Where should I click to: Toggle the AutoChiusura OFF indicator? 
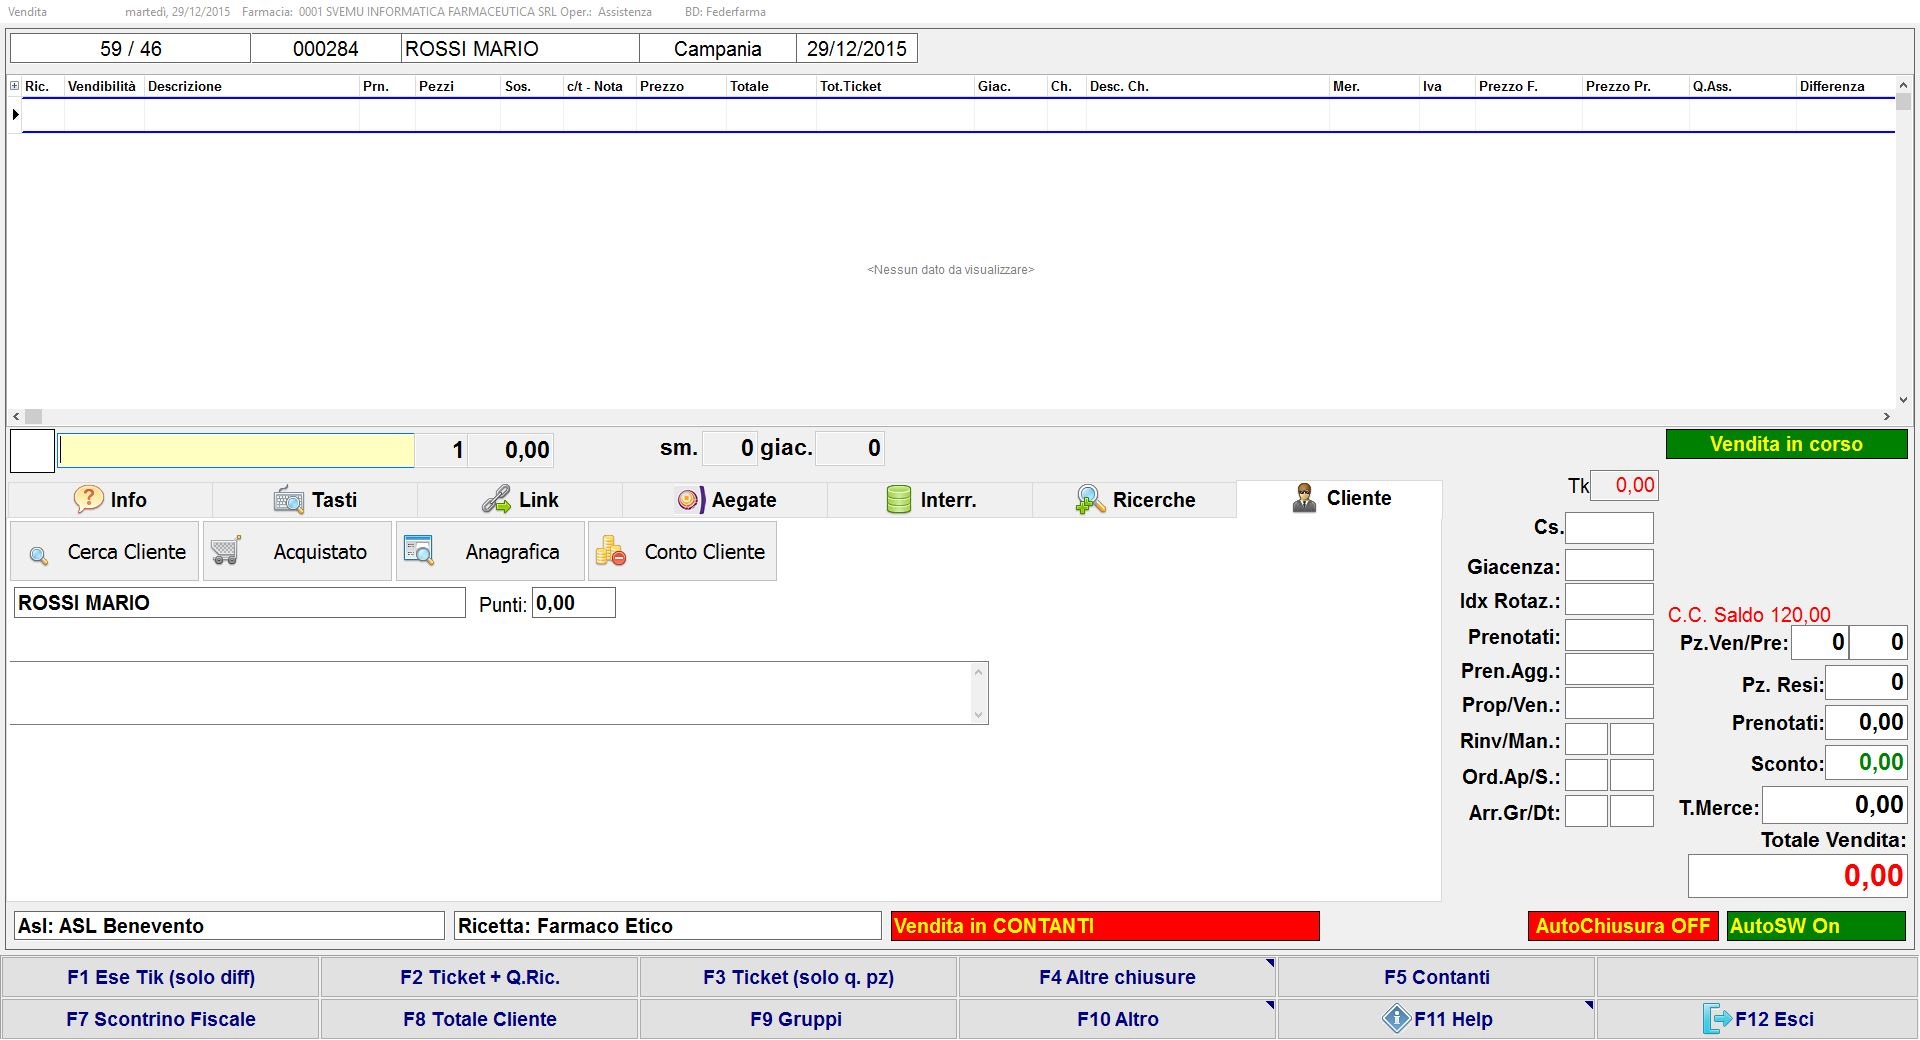[x=1621, y=926]
